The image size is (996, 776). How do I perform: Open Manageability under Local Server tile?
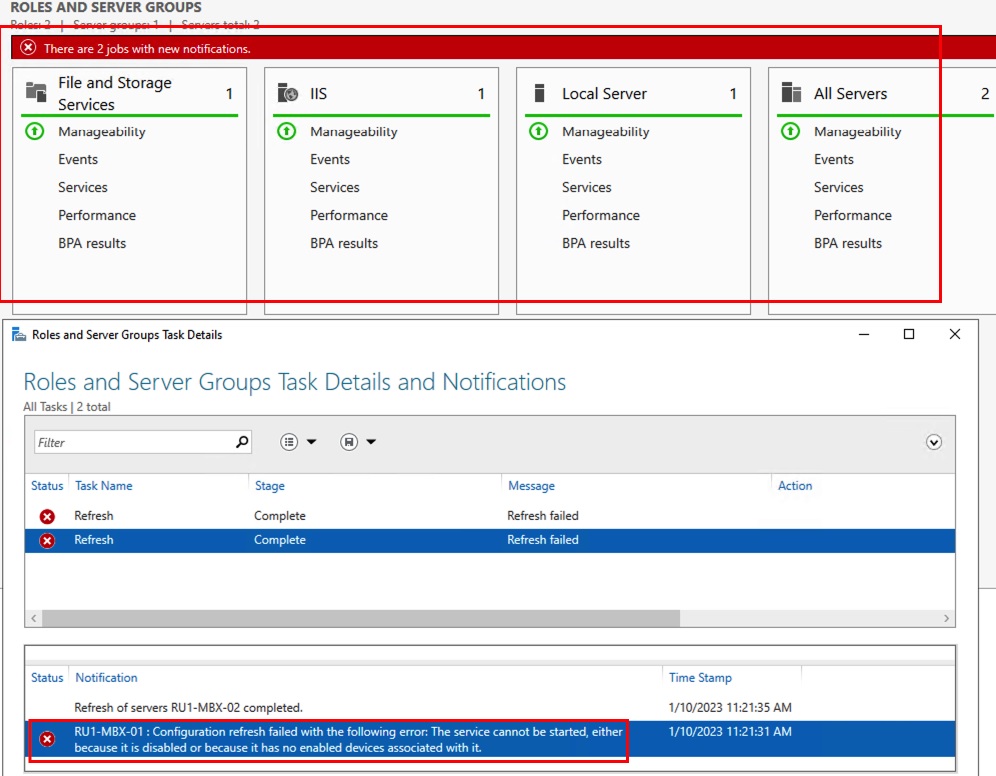point(605,131)
